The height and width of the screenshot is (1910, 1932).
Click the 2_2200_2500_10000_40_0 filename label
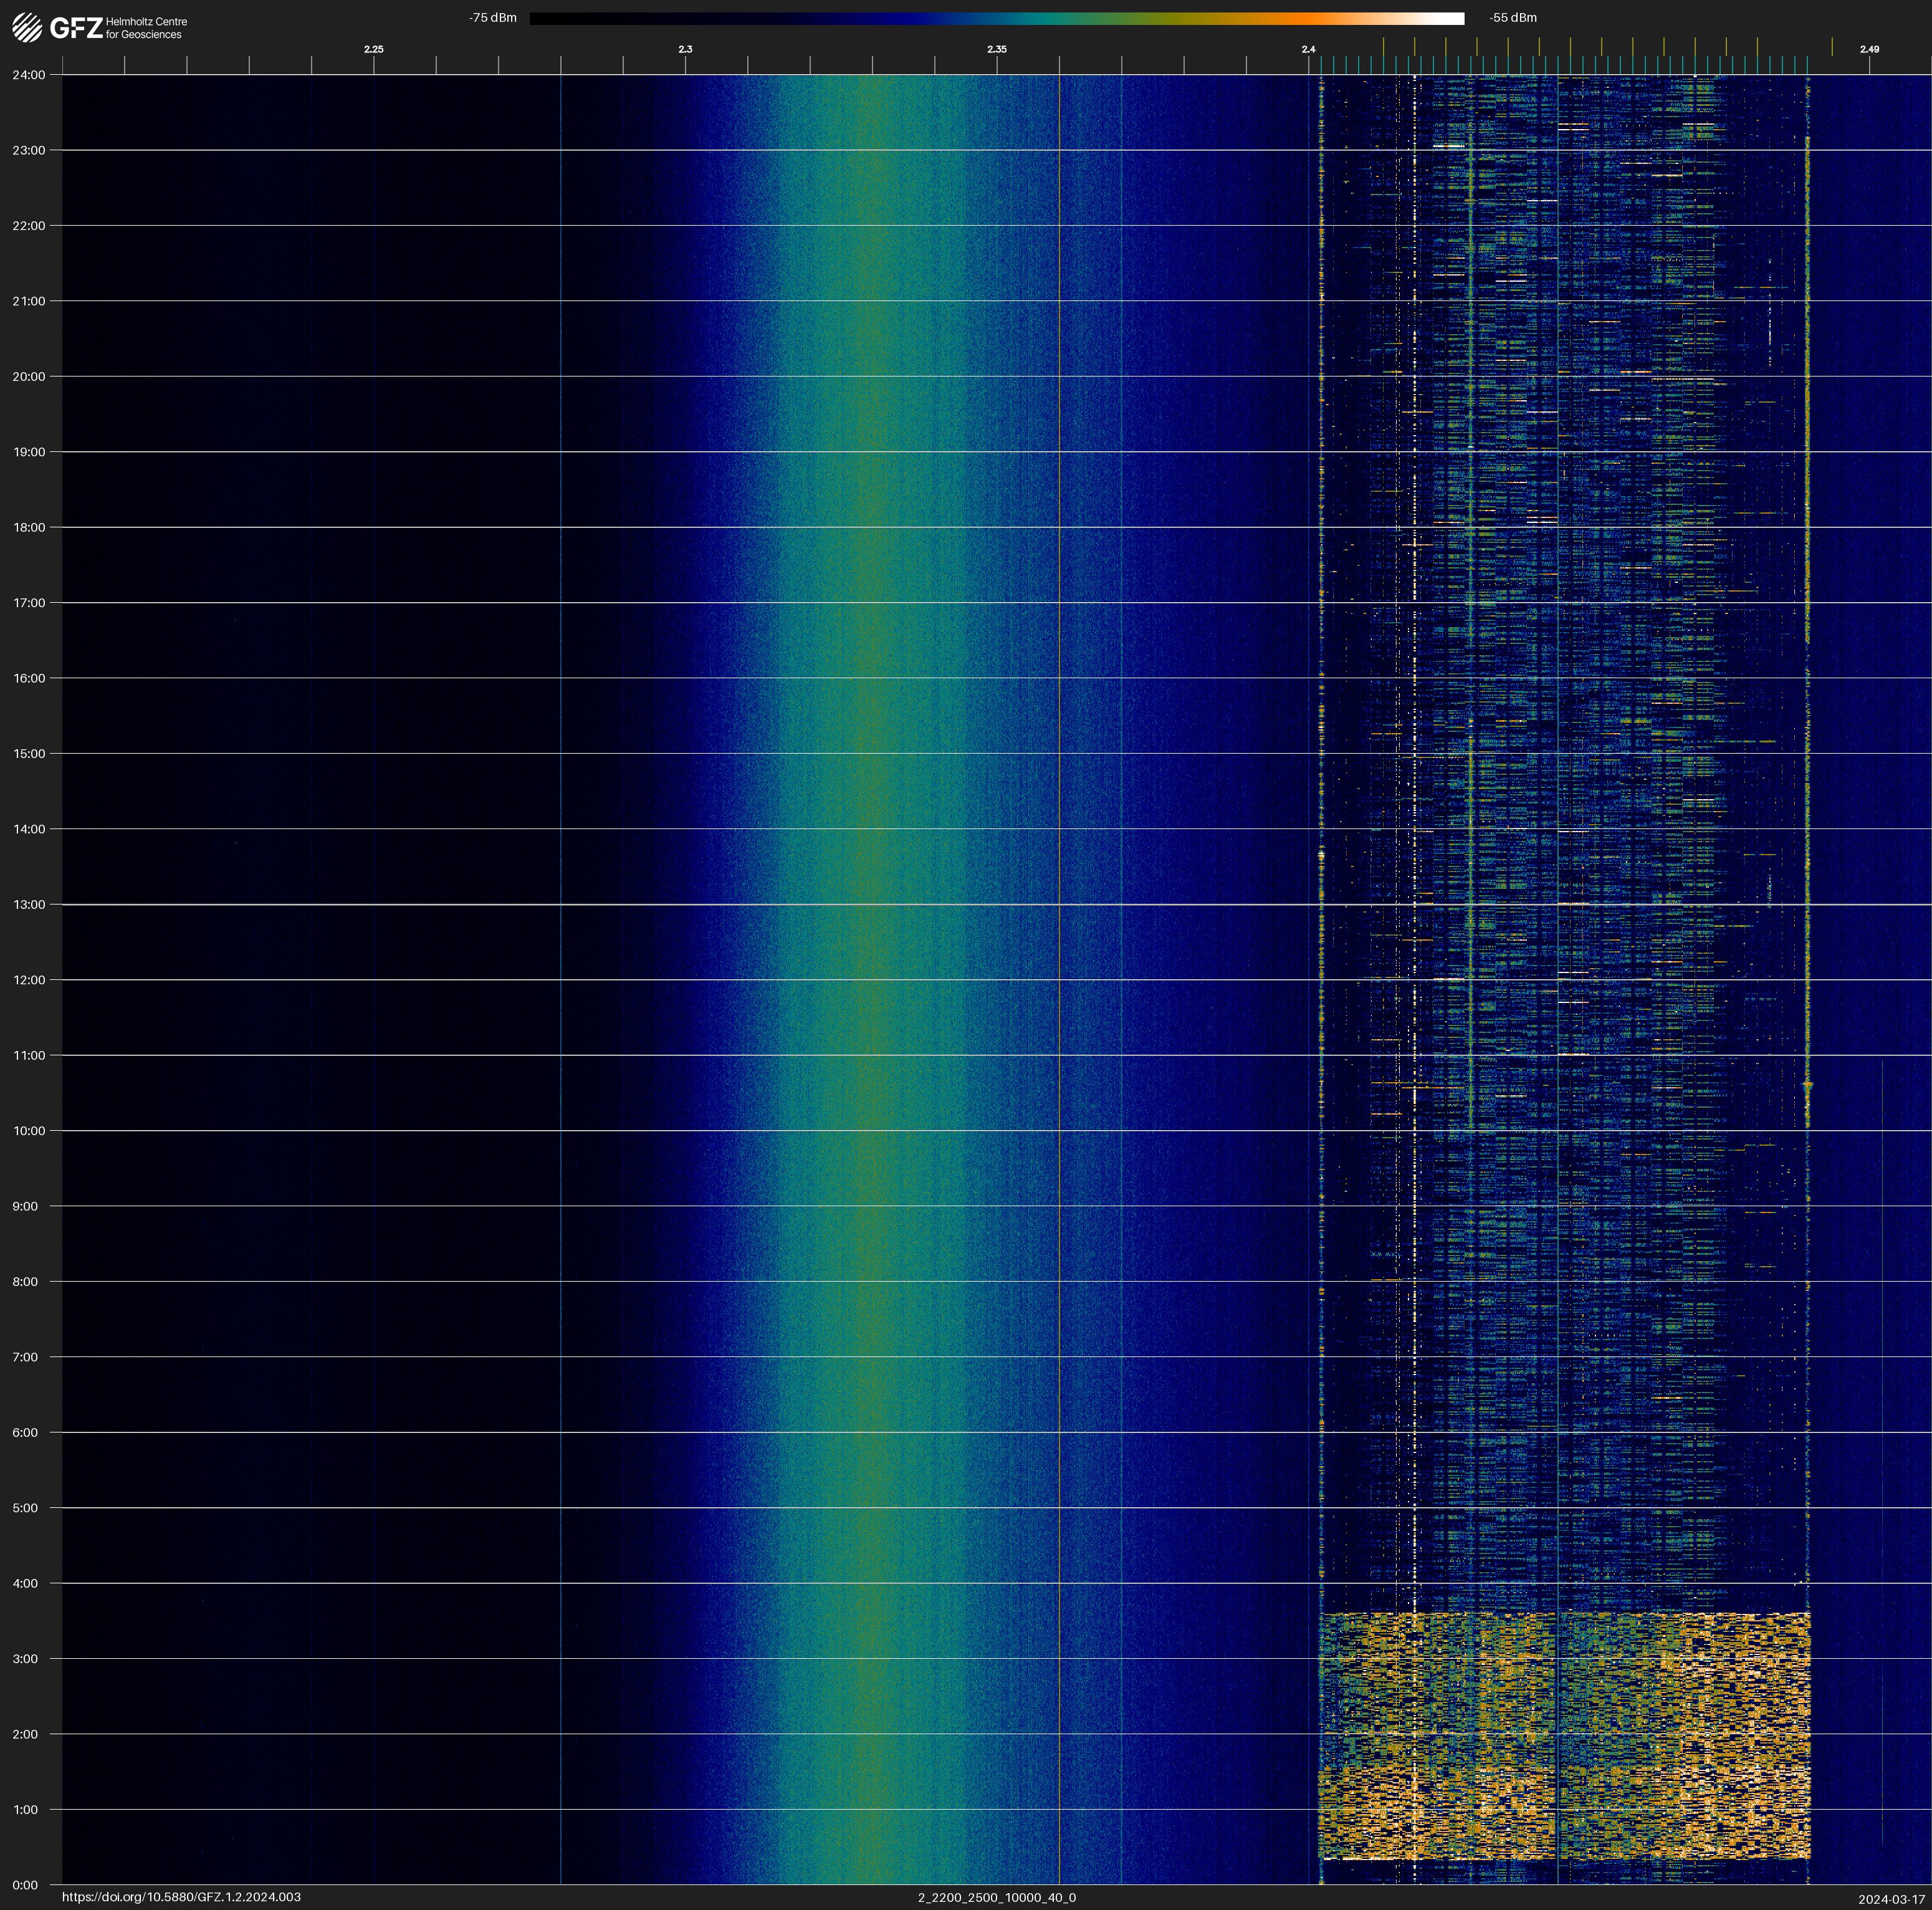point(996,1897)
